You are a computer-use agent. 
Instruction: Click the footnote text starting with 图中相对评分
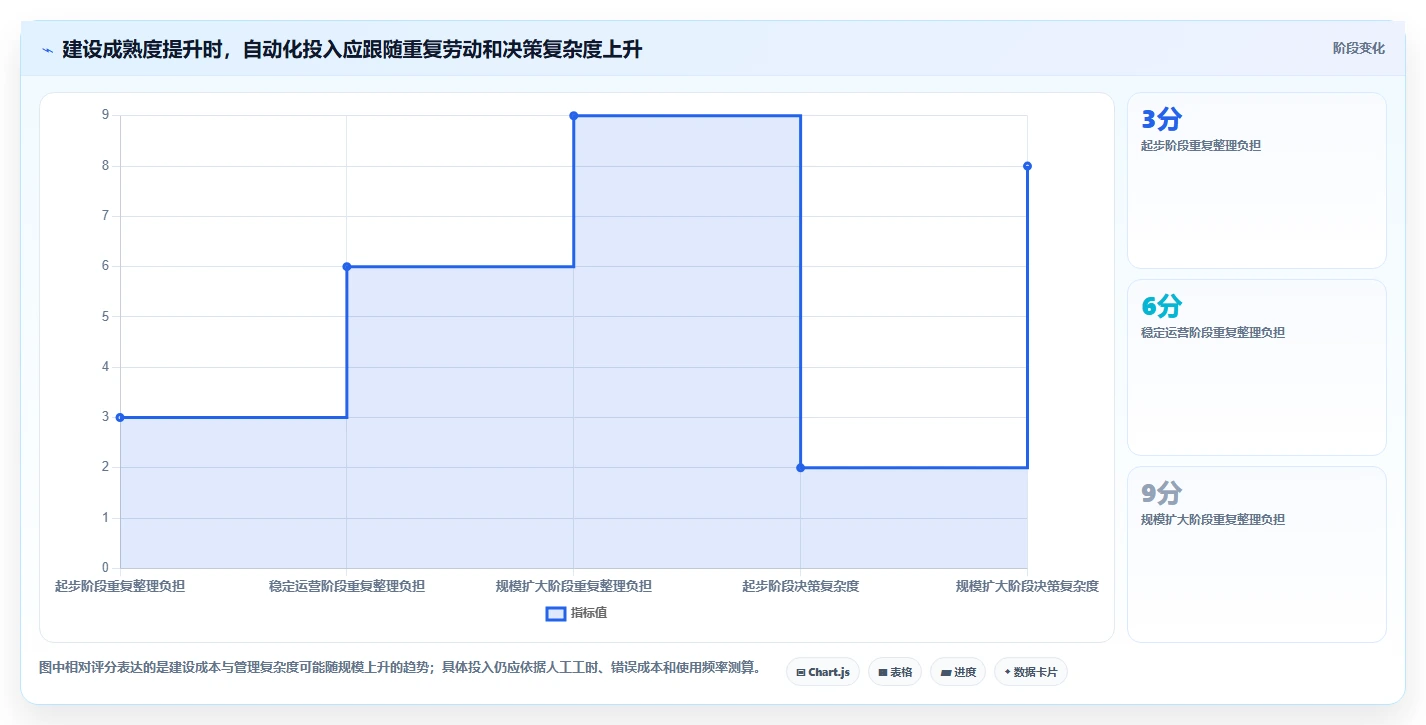coord(399,668)
